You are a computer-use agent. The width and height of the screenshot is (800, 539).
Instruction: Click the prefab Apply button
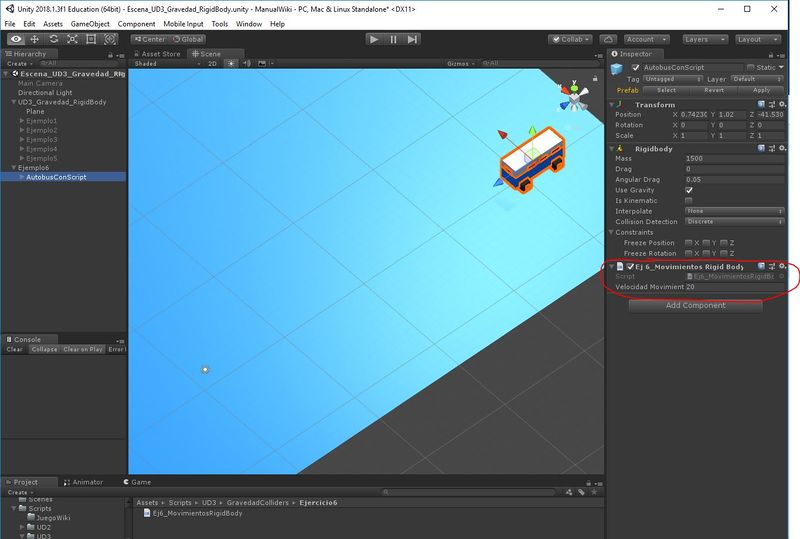coord(761,90)
